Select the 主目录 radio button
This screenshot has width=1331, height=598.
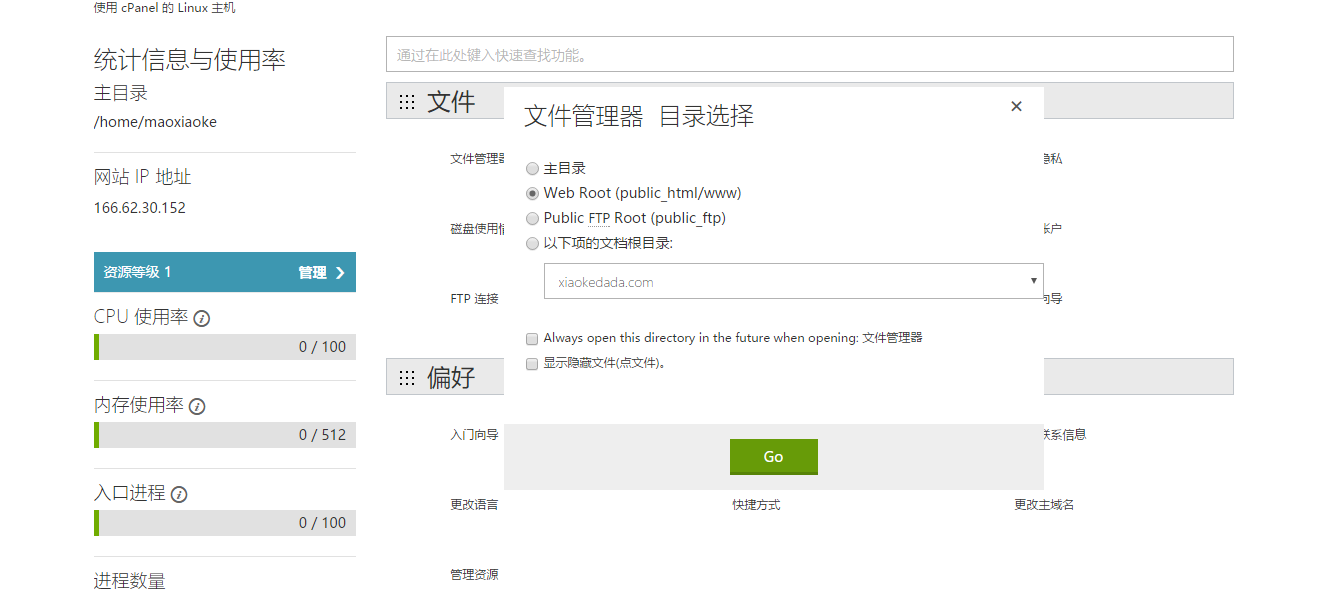coord(532,169)
